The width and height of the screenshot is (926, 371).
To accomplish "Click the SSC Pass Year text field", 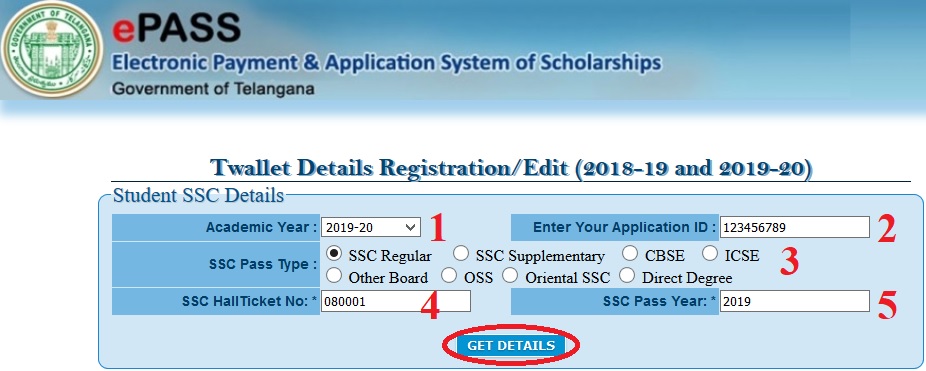I will click(794, 301).
